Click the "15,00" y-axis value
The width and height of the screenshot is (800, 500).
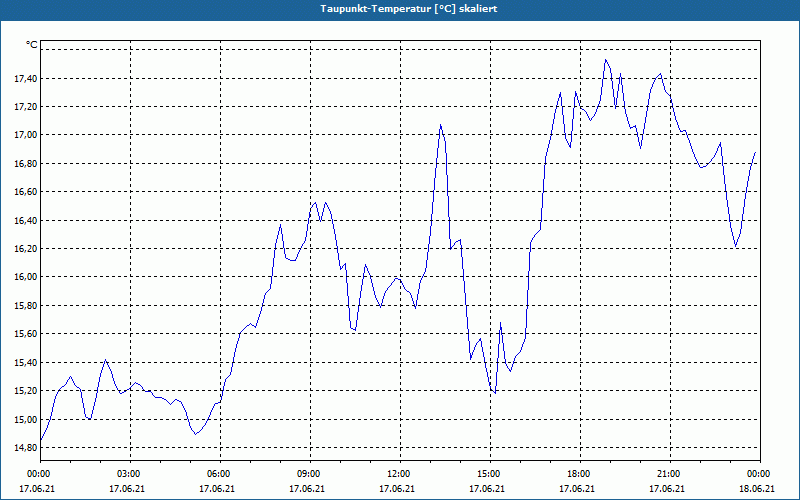(x=28, y=419)
